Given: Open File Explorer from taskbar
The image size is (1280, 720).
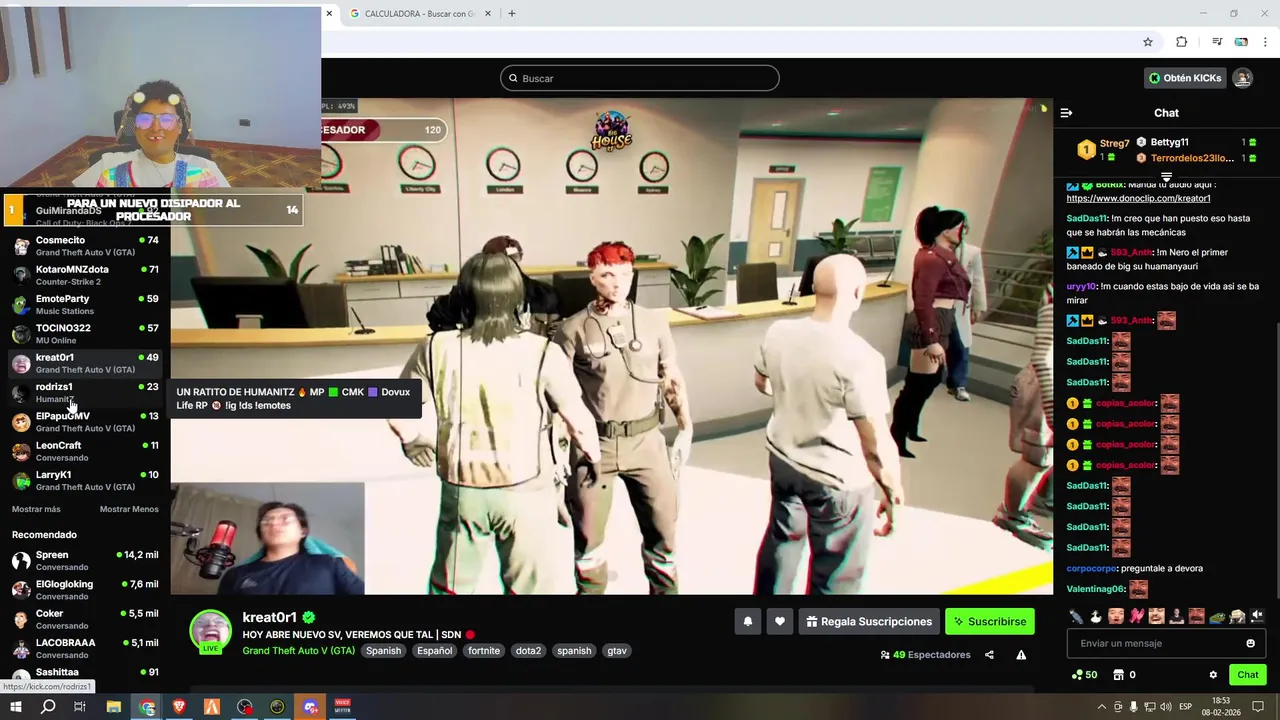Looking at the screenshot, I should click(114, 707).
